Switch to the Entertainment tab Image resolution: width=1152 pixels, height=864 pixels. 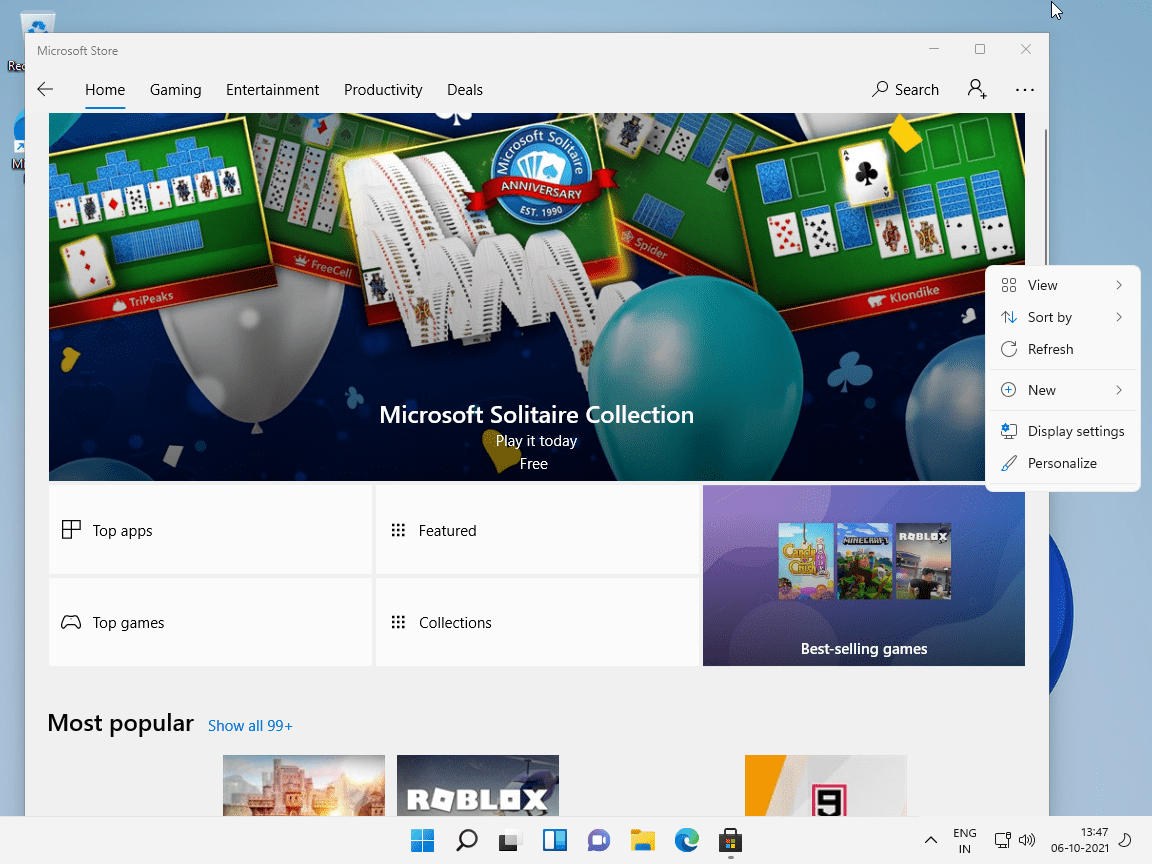click(273, 90)
